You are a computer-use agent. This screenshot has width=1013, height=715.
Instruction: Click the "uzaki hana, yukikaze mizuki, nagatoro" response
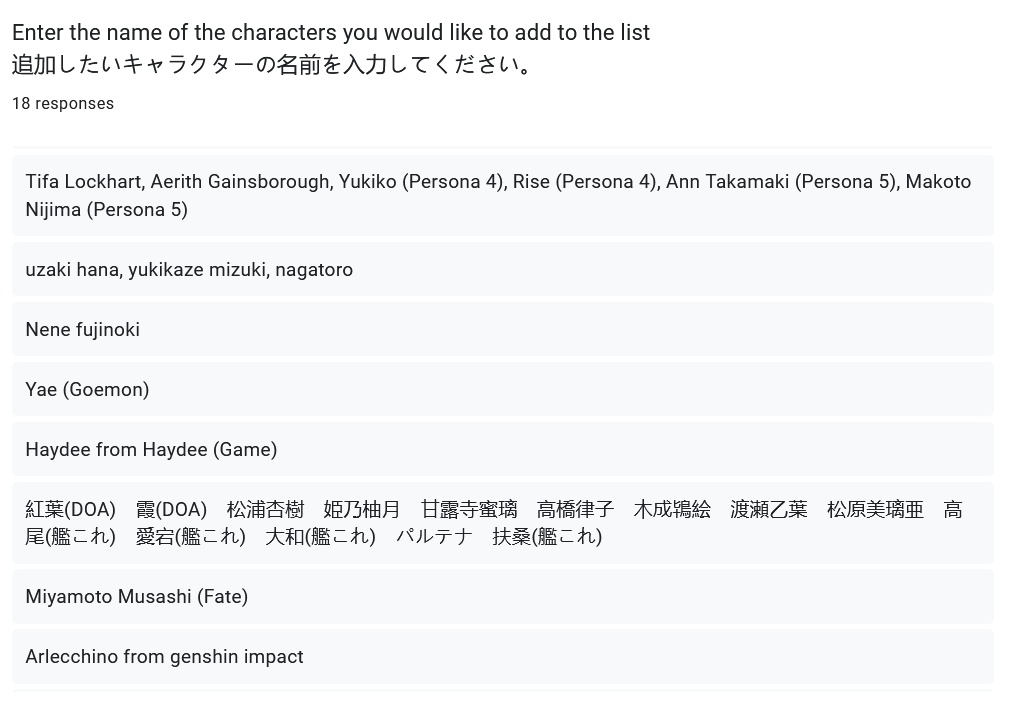189,270
